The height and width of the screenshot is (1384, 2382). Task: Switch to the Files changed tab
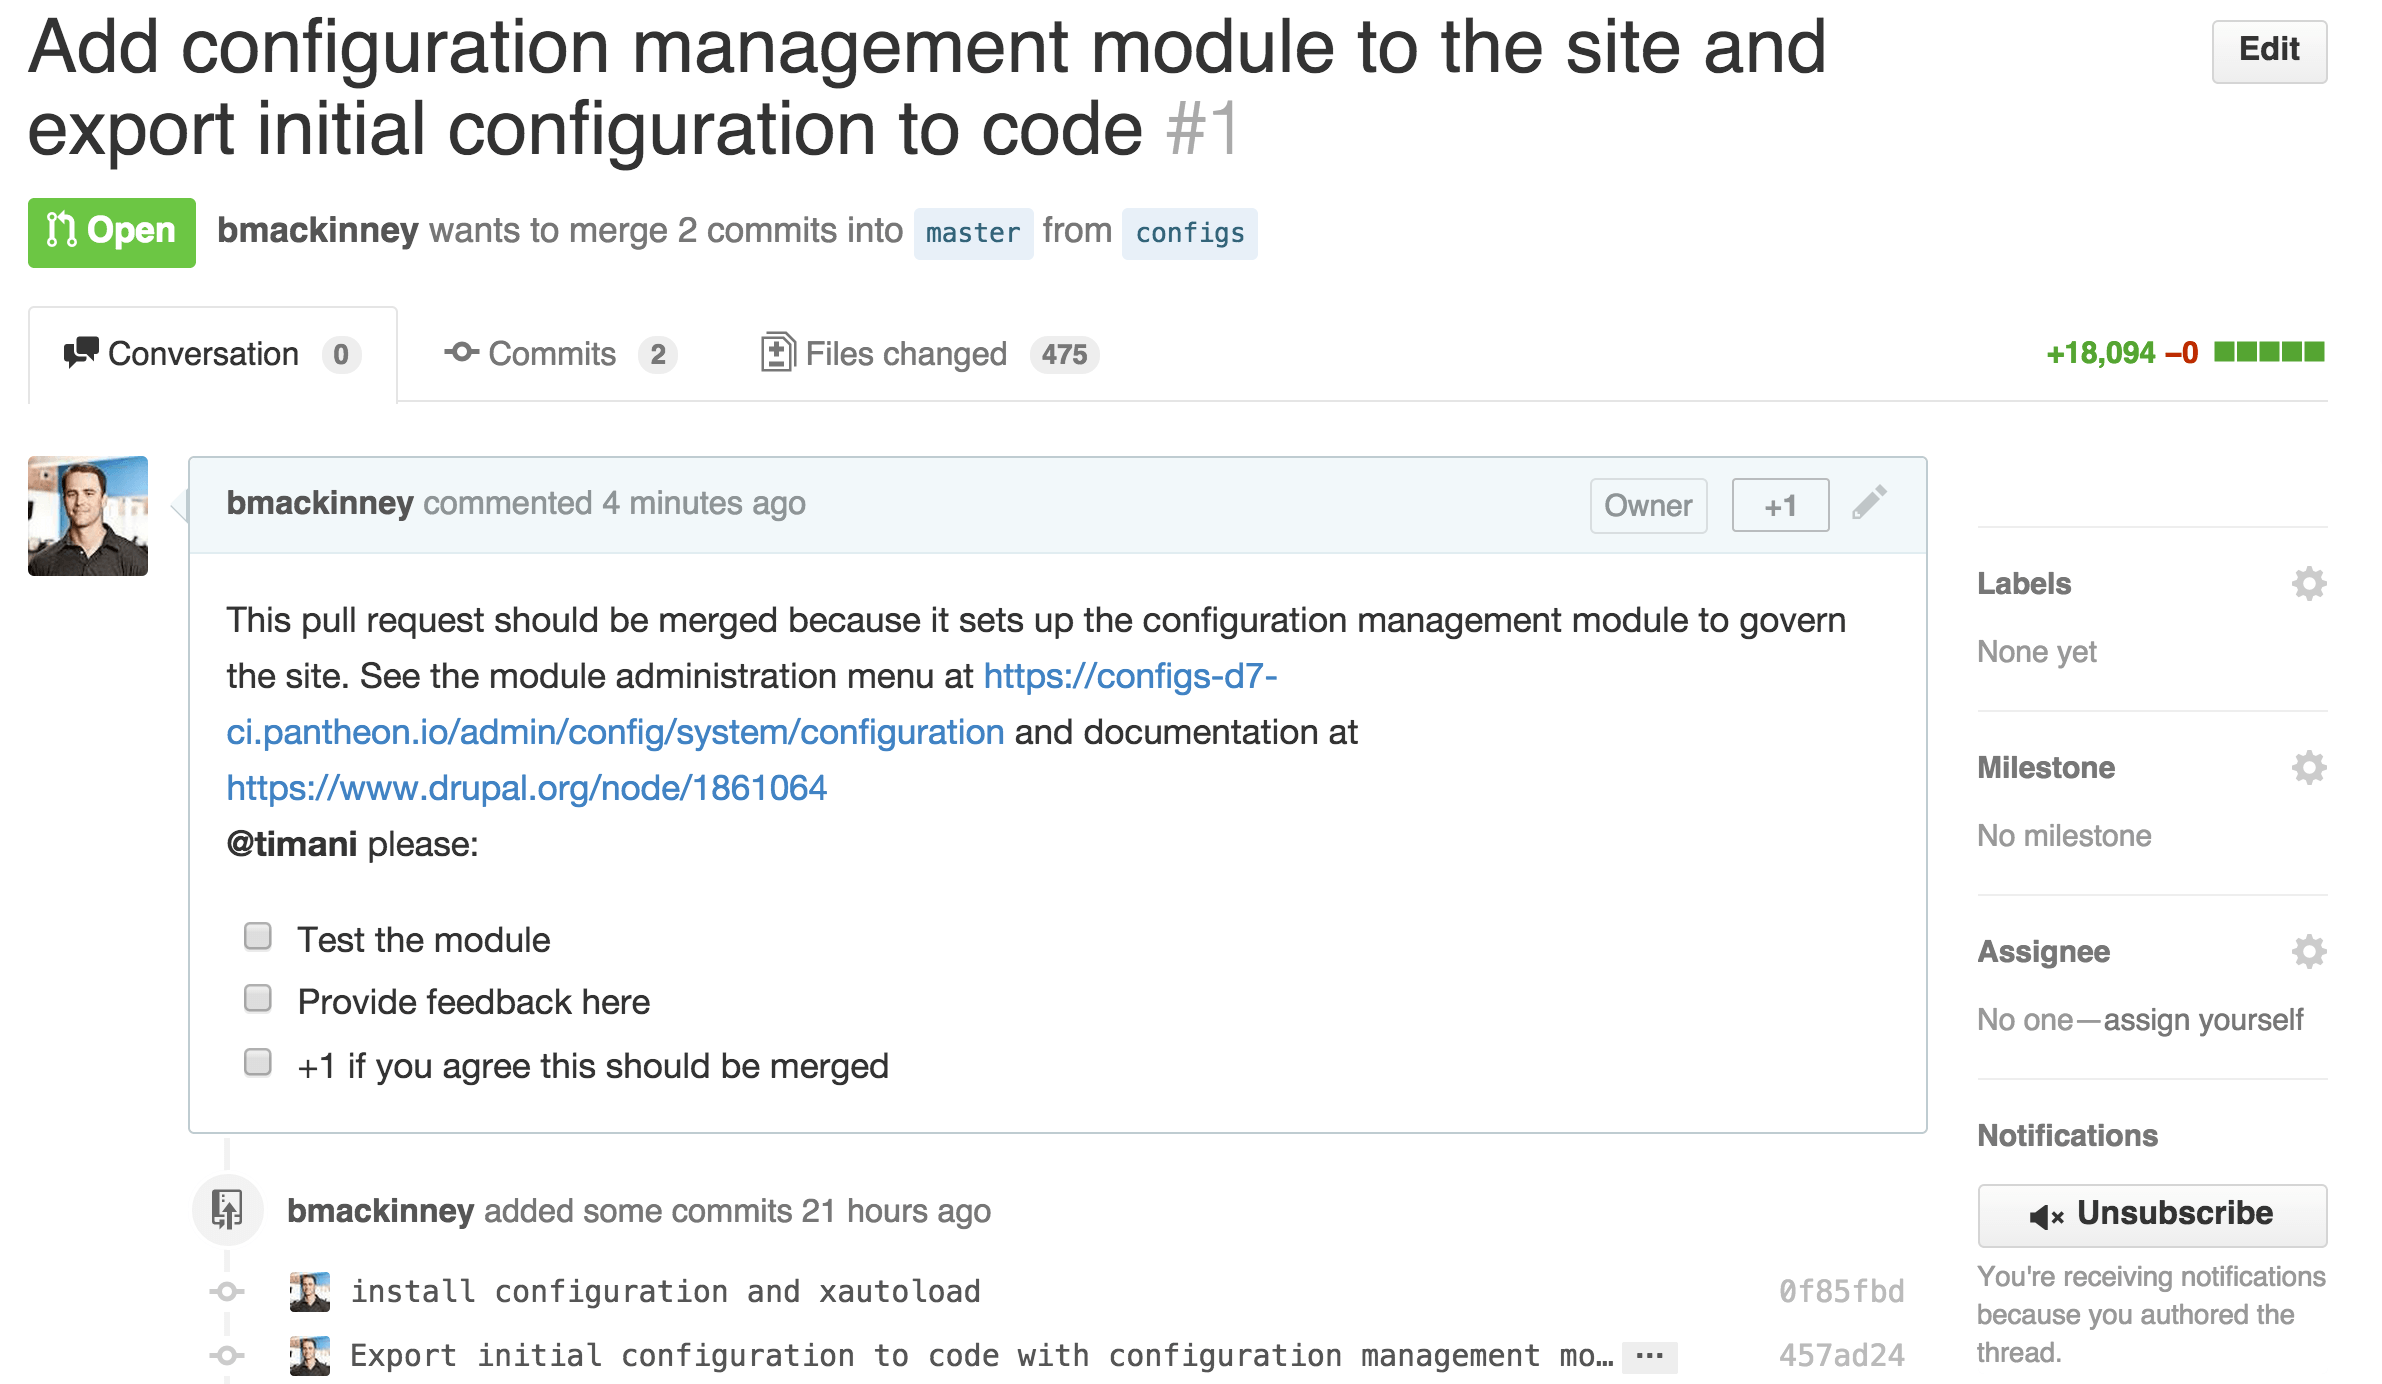[905, 353]
